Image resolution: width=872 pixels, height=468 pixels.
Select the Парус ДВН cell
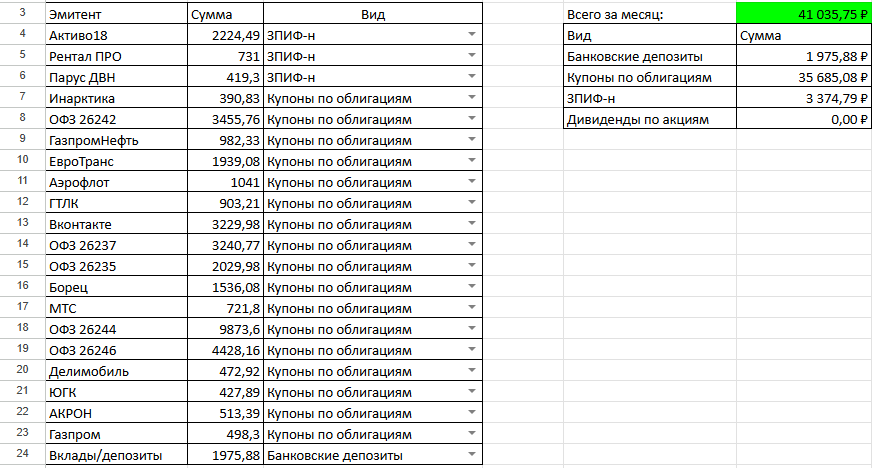pos(117,77)
